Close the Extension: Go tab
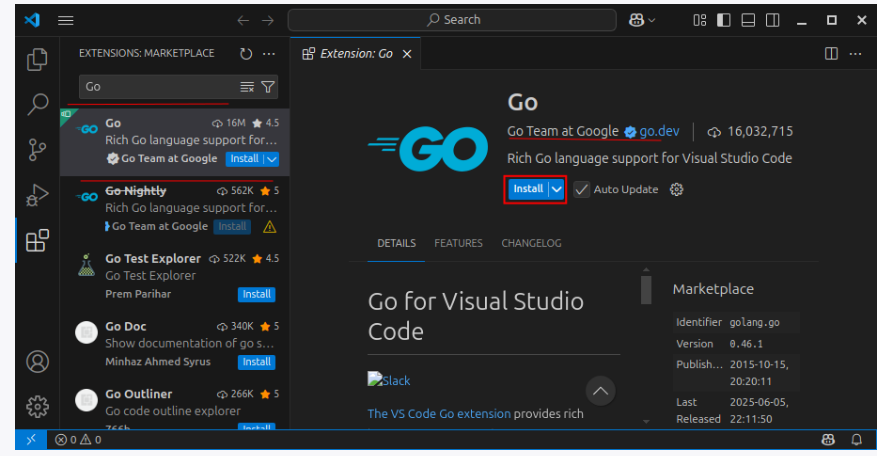 pyautogui.click(x=407, y=54)
